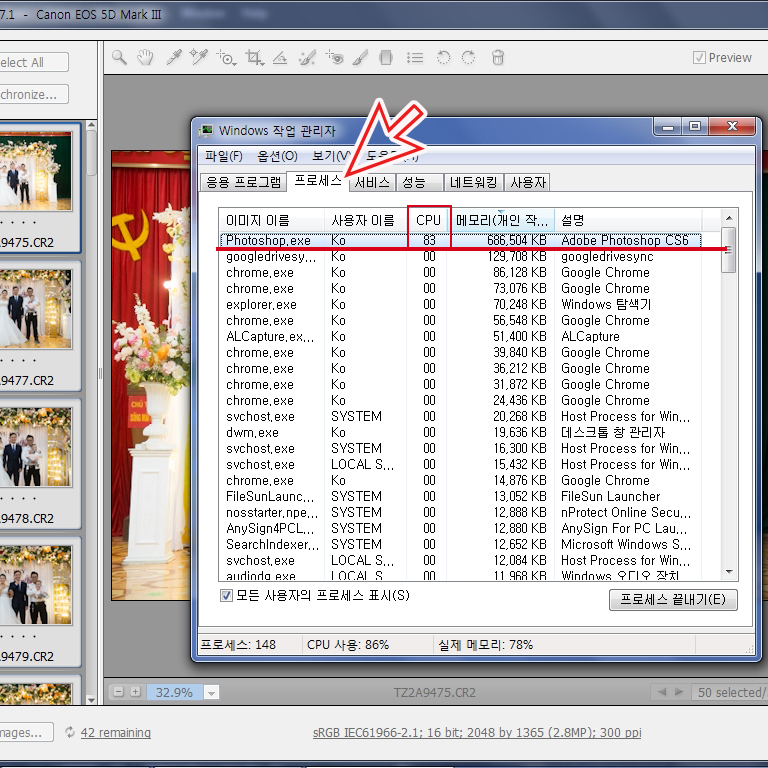Toggle 모든 사용자의 프로세스 표시 checkbox

[x=226, y=596]
